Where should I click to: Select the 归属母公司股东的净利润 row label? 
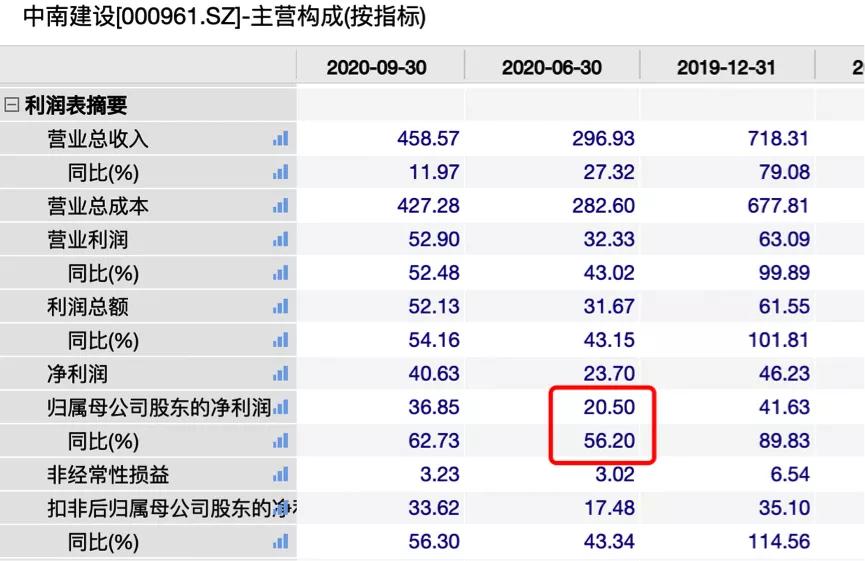[x=159, y=408]
